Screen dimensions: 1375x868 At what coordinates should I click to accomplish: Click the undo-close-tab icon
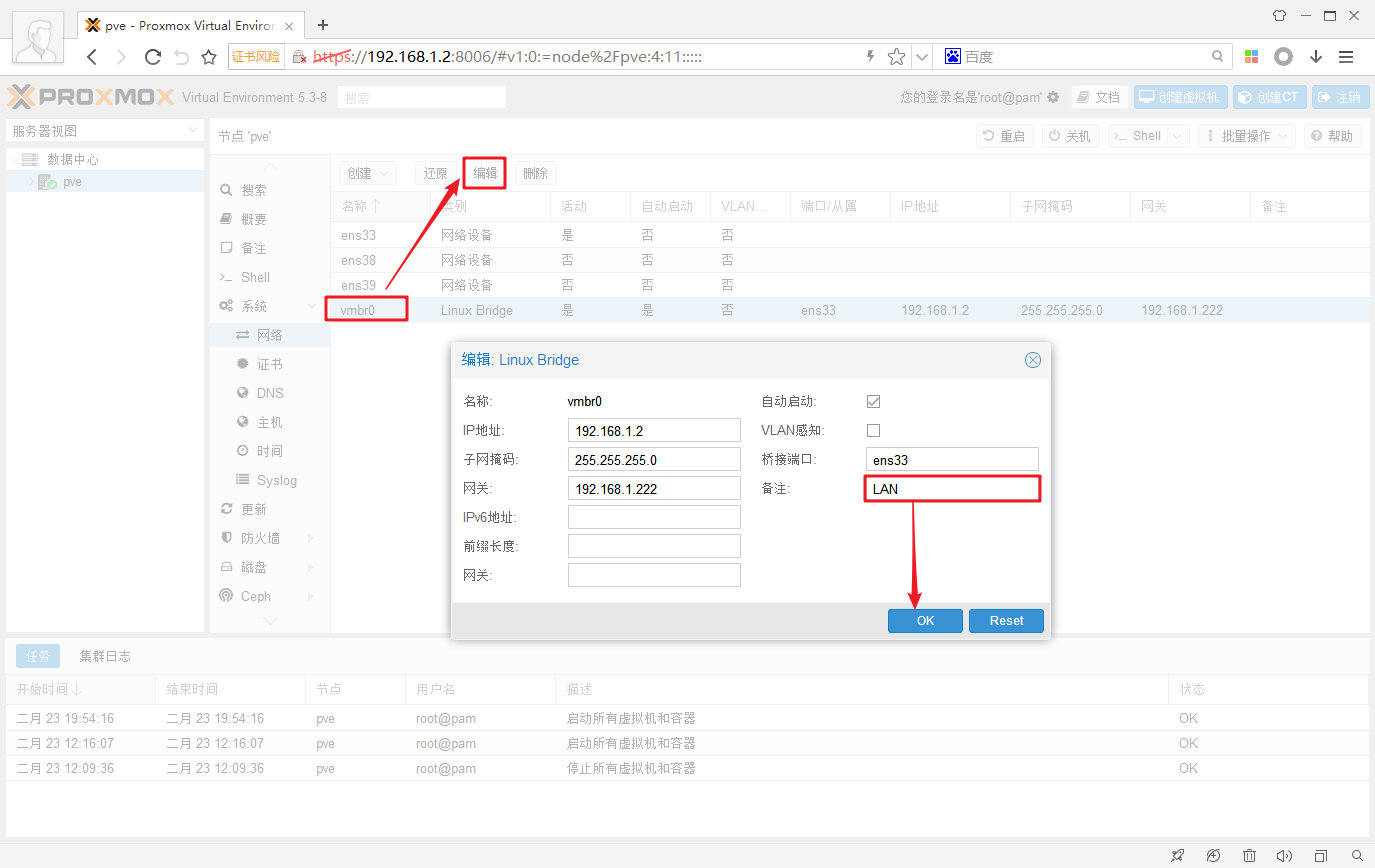[181, 57]
